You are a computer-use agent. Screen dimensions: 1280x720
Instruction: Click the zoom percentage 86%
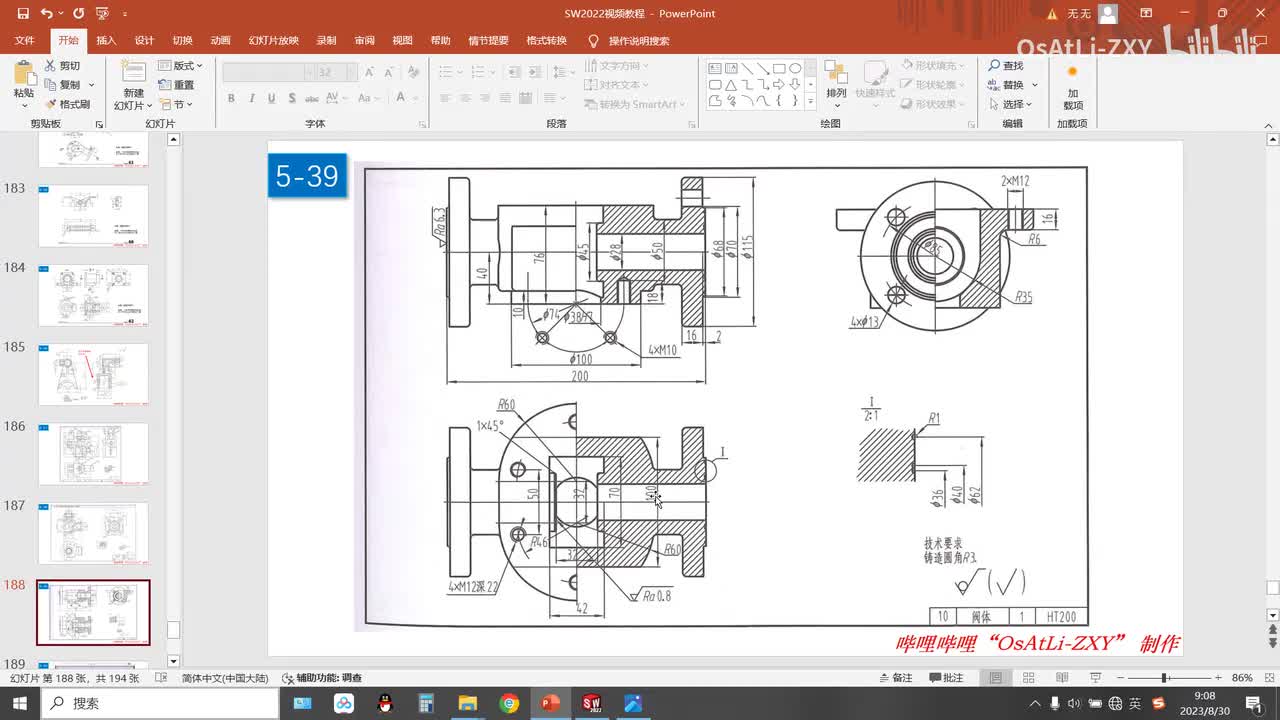[x=1242, y=678]
